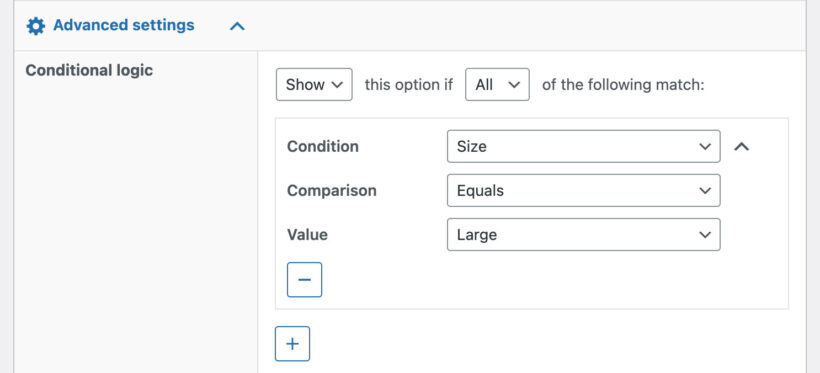Click the Comparison field label

pos(332,190)
